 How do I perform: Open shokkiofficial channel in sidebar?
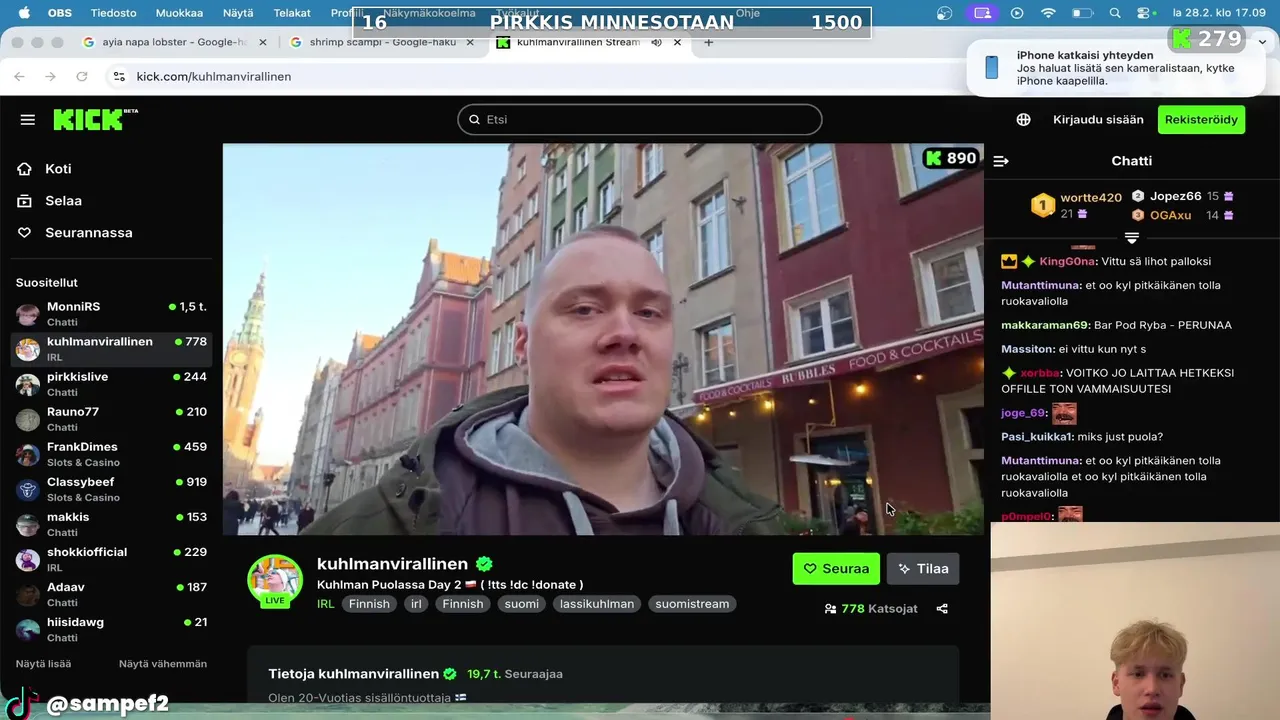click(111, 559)
